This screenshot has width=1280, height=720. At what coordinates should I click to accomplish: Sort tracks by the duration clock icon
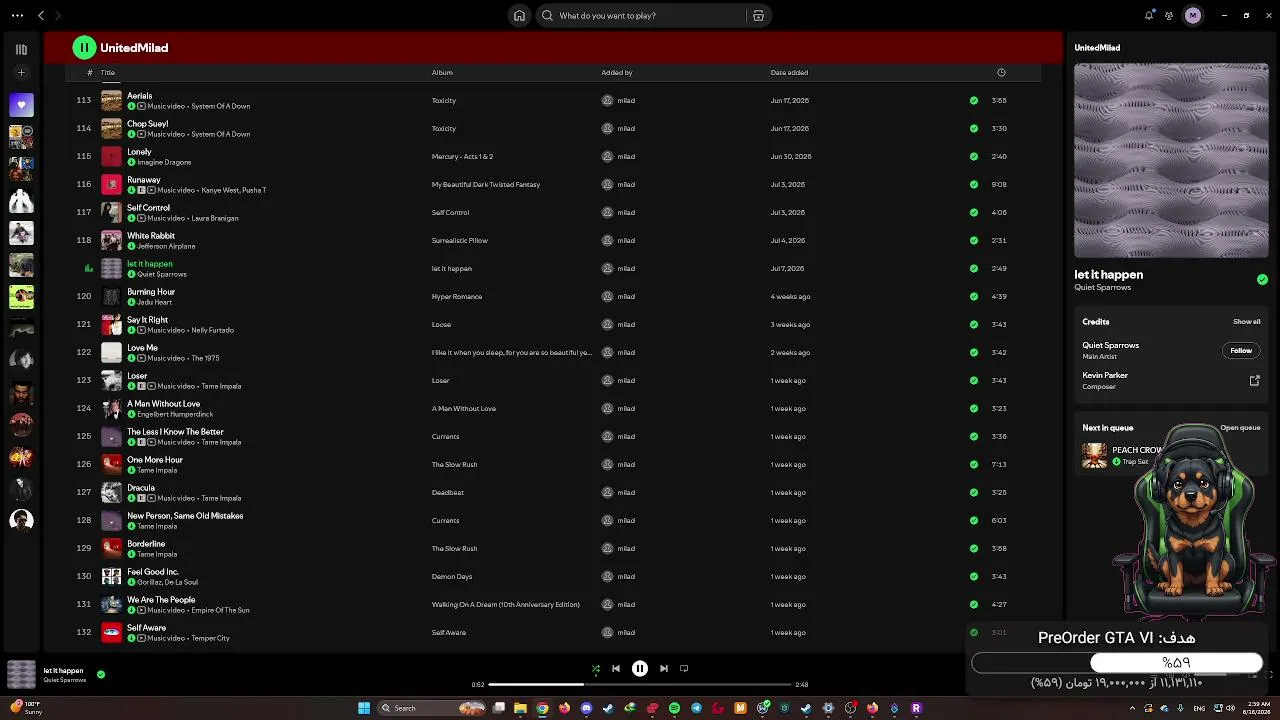pyautogui.click(x=1001, y=72)
